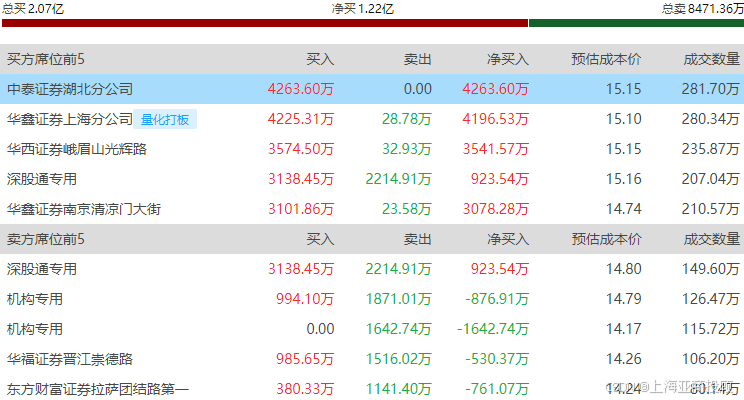Screen dimensions: 744x400
Task: Click the 买入 column header in seller section
Action: 320,239
